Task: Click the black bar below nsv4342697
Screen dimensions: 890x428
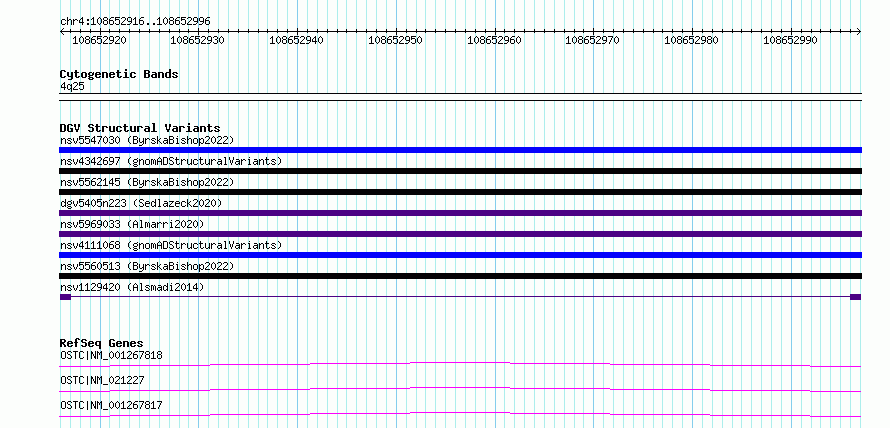Action: coord(460,171)
